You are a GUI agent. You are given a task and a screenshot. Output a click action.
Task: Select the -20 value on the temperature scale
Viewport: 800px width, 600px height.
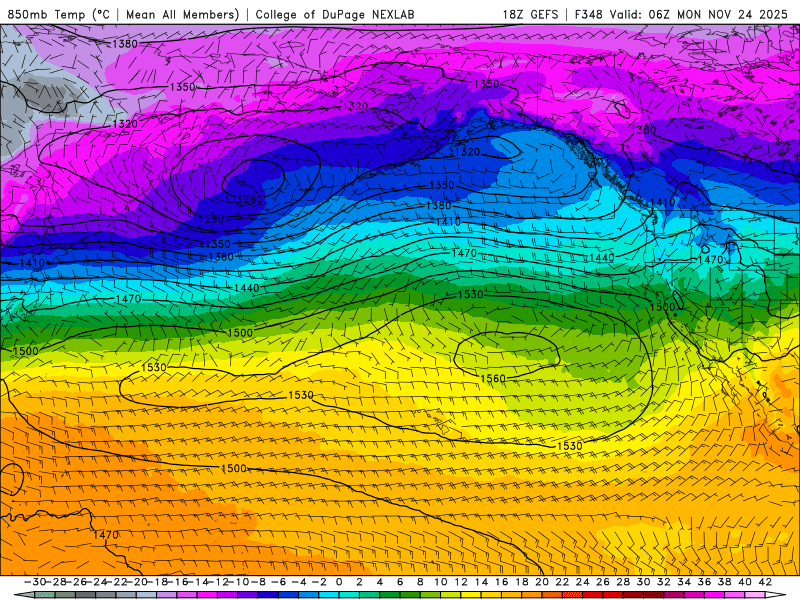tap(137, 582)
